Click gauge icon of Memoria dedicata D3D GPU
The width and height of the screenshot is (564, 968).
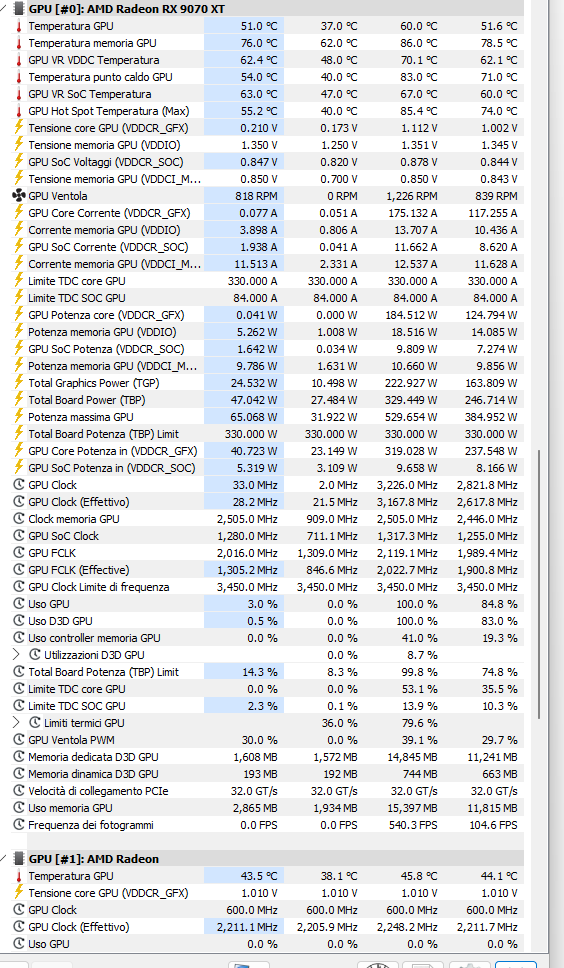(x=19, y=757)
